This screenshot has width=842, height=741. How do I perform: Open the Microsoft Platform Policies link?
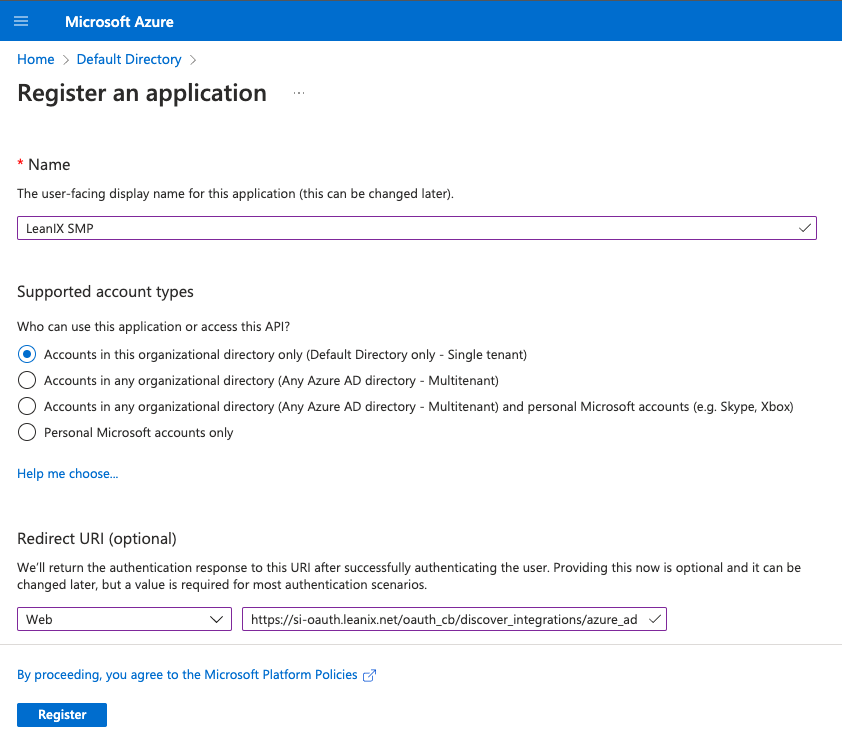pyautogui.click(x=187, y=675)
